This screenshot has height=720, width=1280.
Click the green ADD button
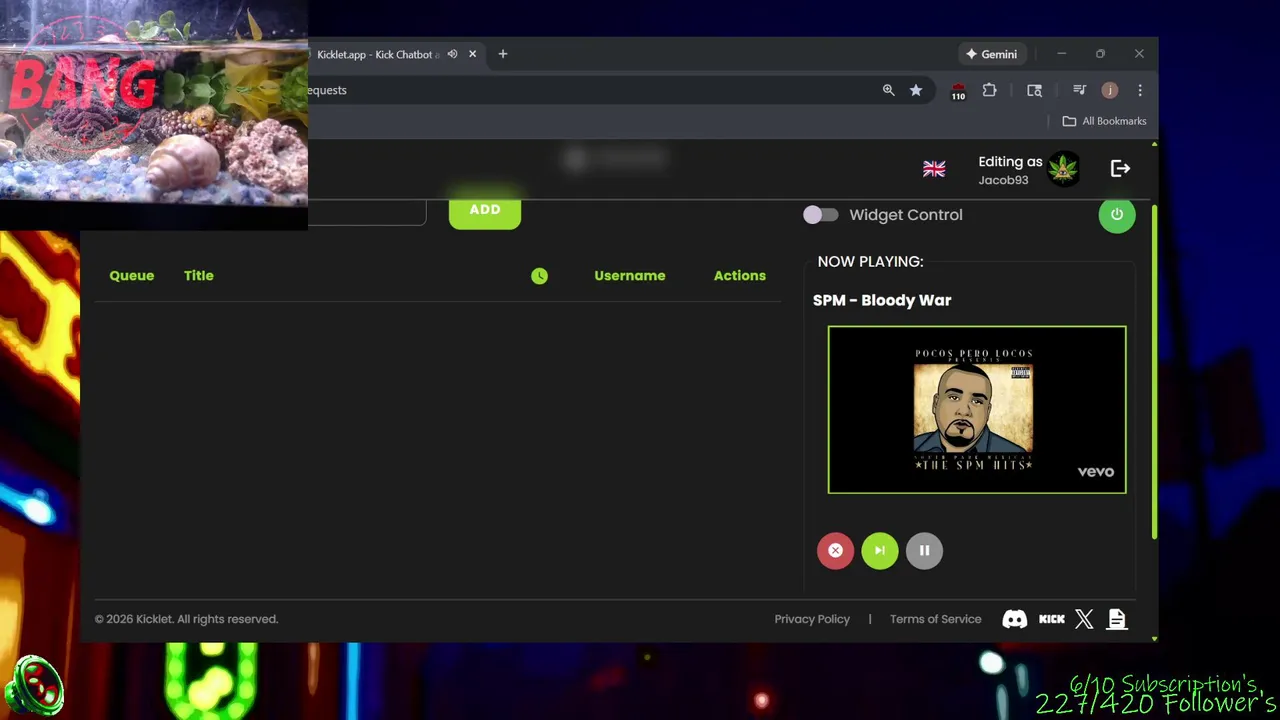(485, 210)
